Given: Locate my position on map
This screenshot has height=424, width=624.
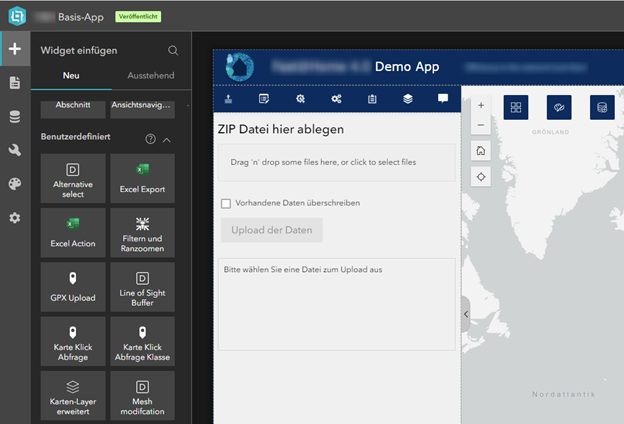Looking at the screenshot, I should click(481, 177).
